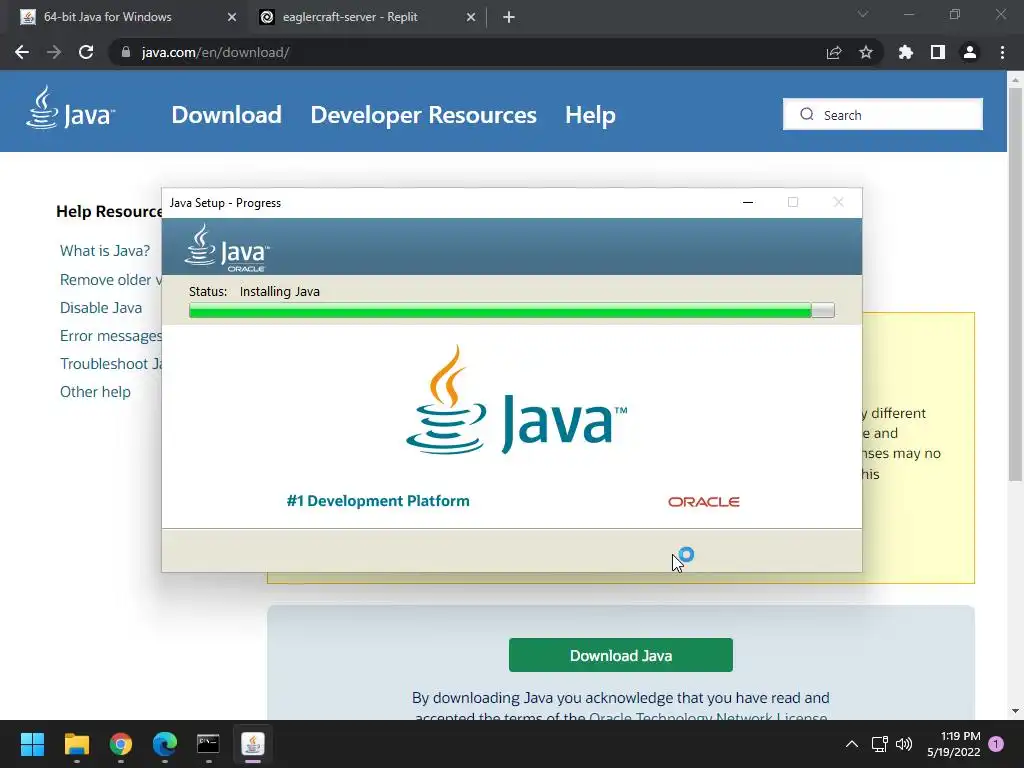
Task: Click the large Java logo in the installer
Action: point(516,400)
